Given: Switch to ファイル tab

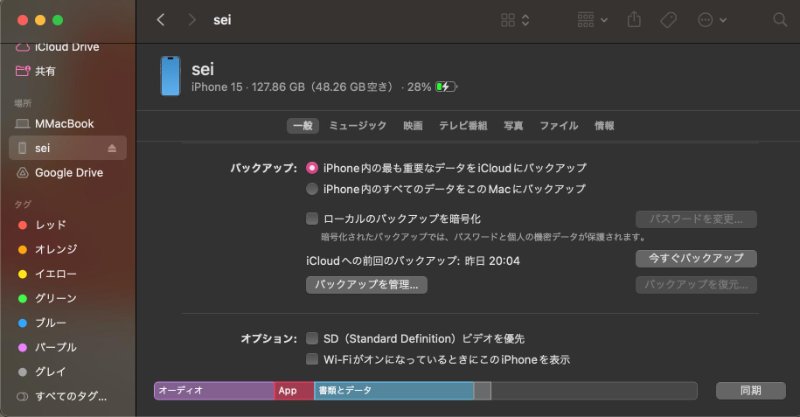Looking at the screenshot, I should click(x=559, y=126).
